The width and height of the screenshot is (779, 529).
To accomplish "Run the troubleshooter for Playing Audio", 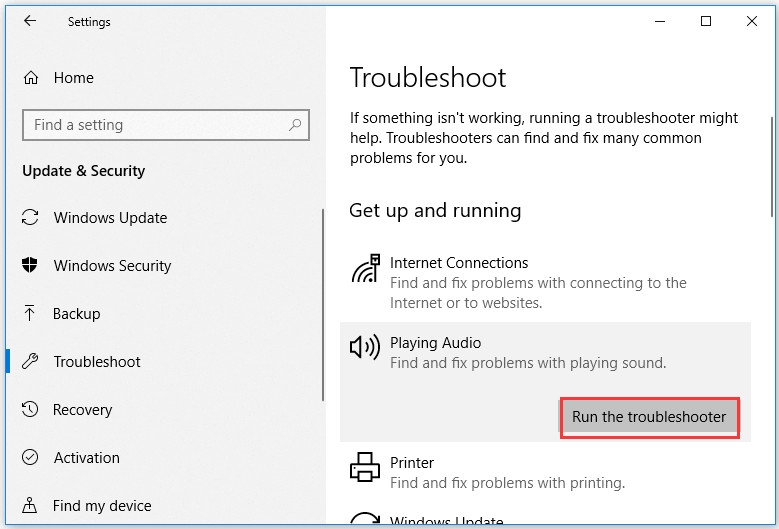I will pyautogui.click(x=649, y=417).
